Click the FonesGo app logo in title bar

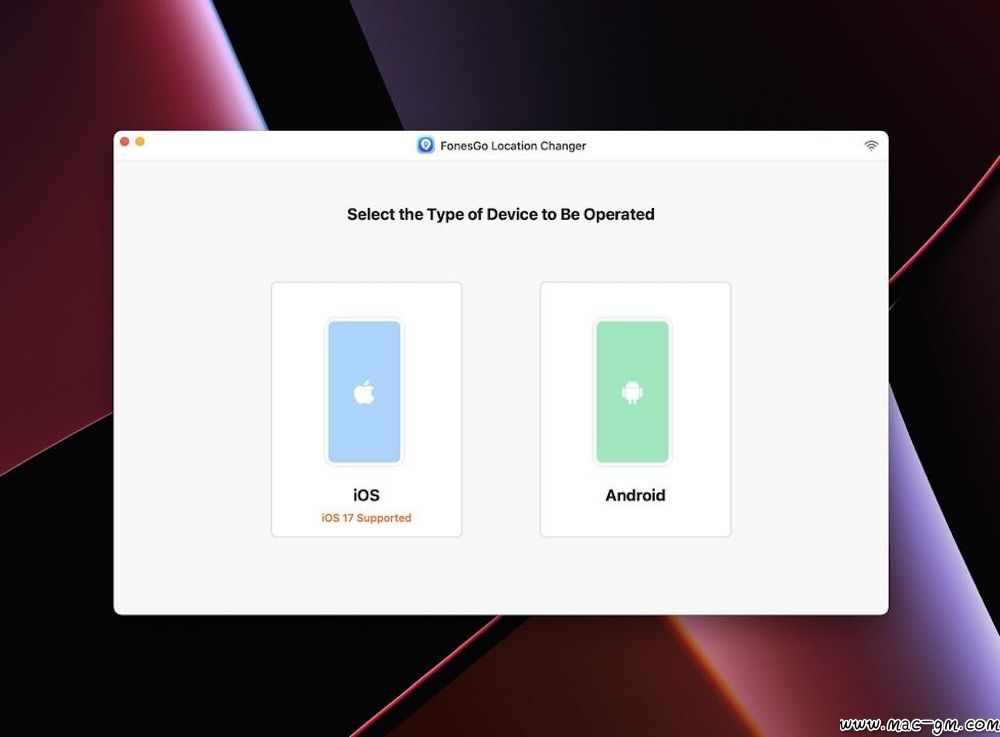[425, 145]
